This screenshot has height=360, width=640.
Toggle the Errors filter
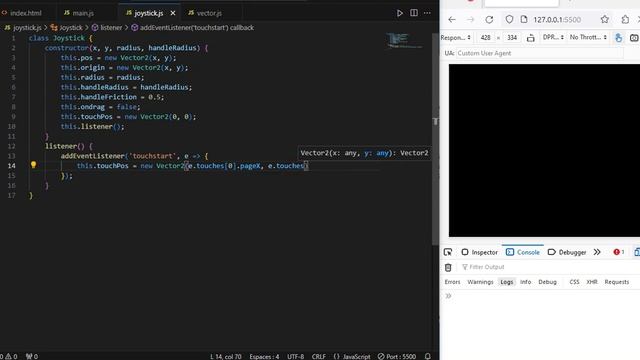[452, 282]
